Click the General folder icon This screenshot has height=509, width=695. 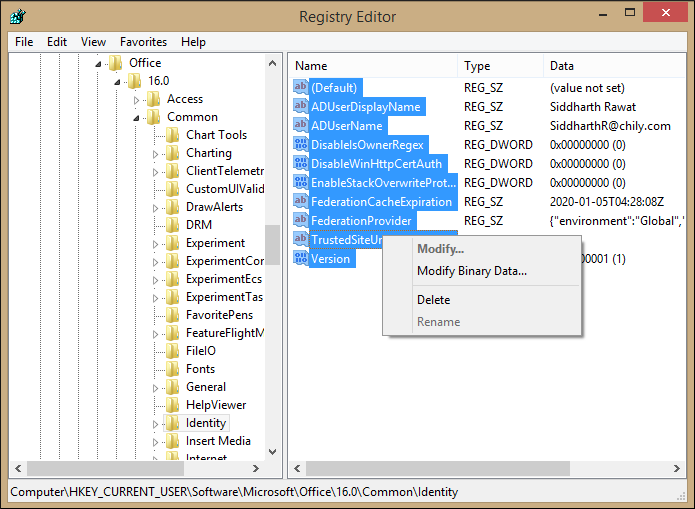172,387
